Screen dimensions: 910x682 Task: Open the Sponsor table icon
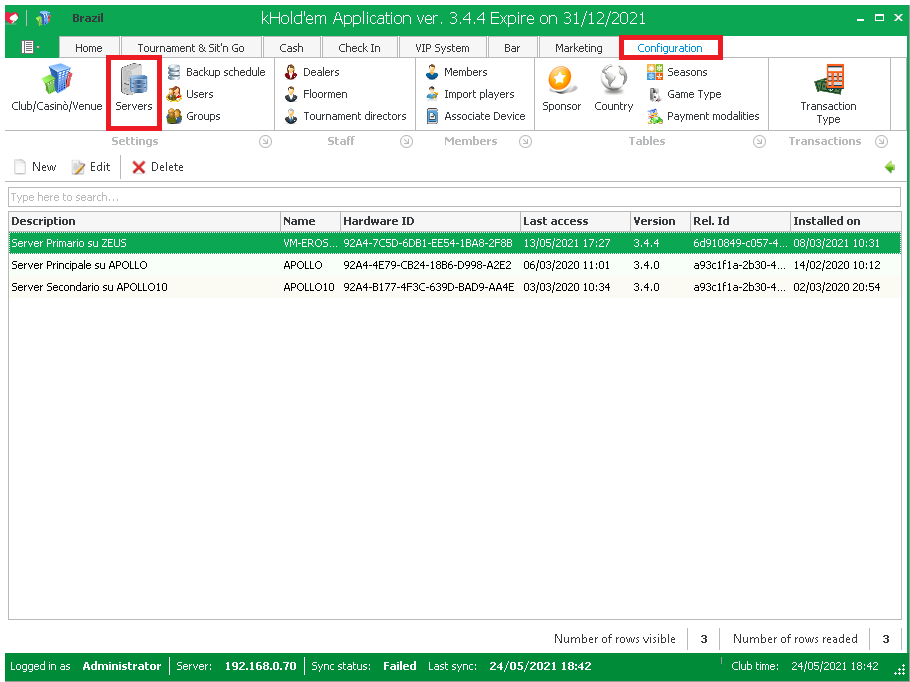pos(561,88)
